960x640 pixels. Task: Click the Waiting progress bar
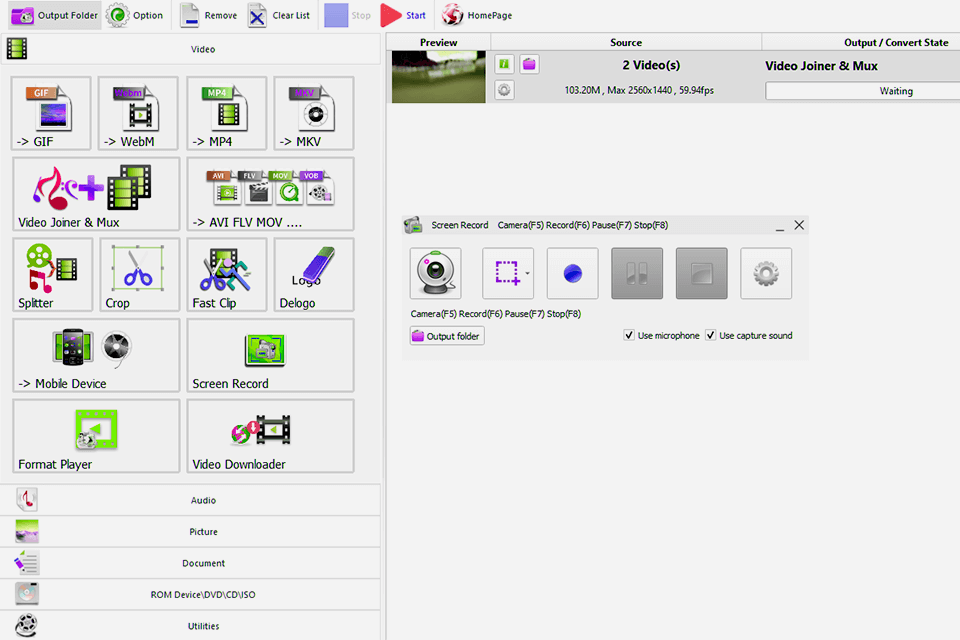tap(860, 90)
